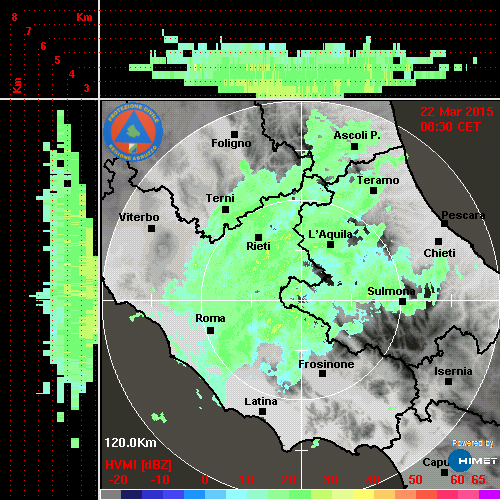Click the Frosinone city marker
This screenshot has width=500, height=500.
(322, 374)
